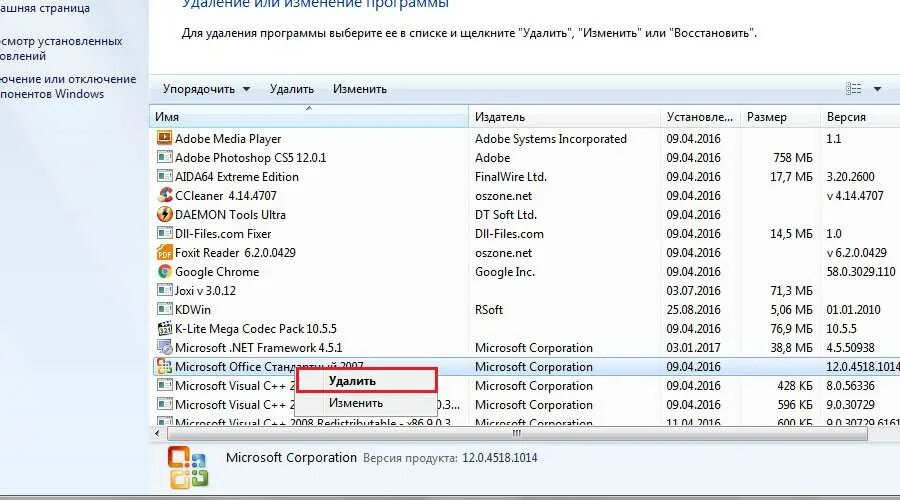Select Google Chrome entry name

[x=217, y=272]
